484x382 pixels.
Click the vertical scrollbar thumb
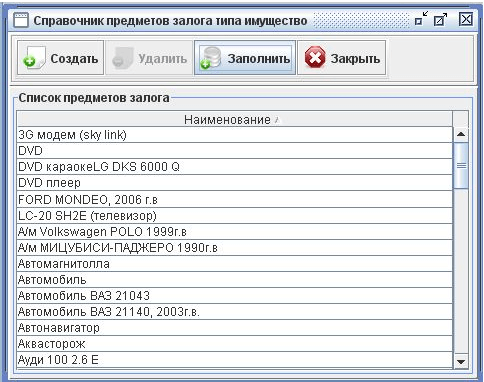pyautogui.click(x=461, y=166)
